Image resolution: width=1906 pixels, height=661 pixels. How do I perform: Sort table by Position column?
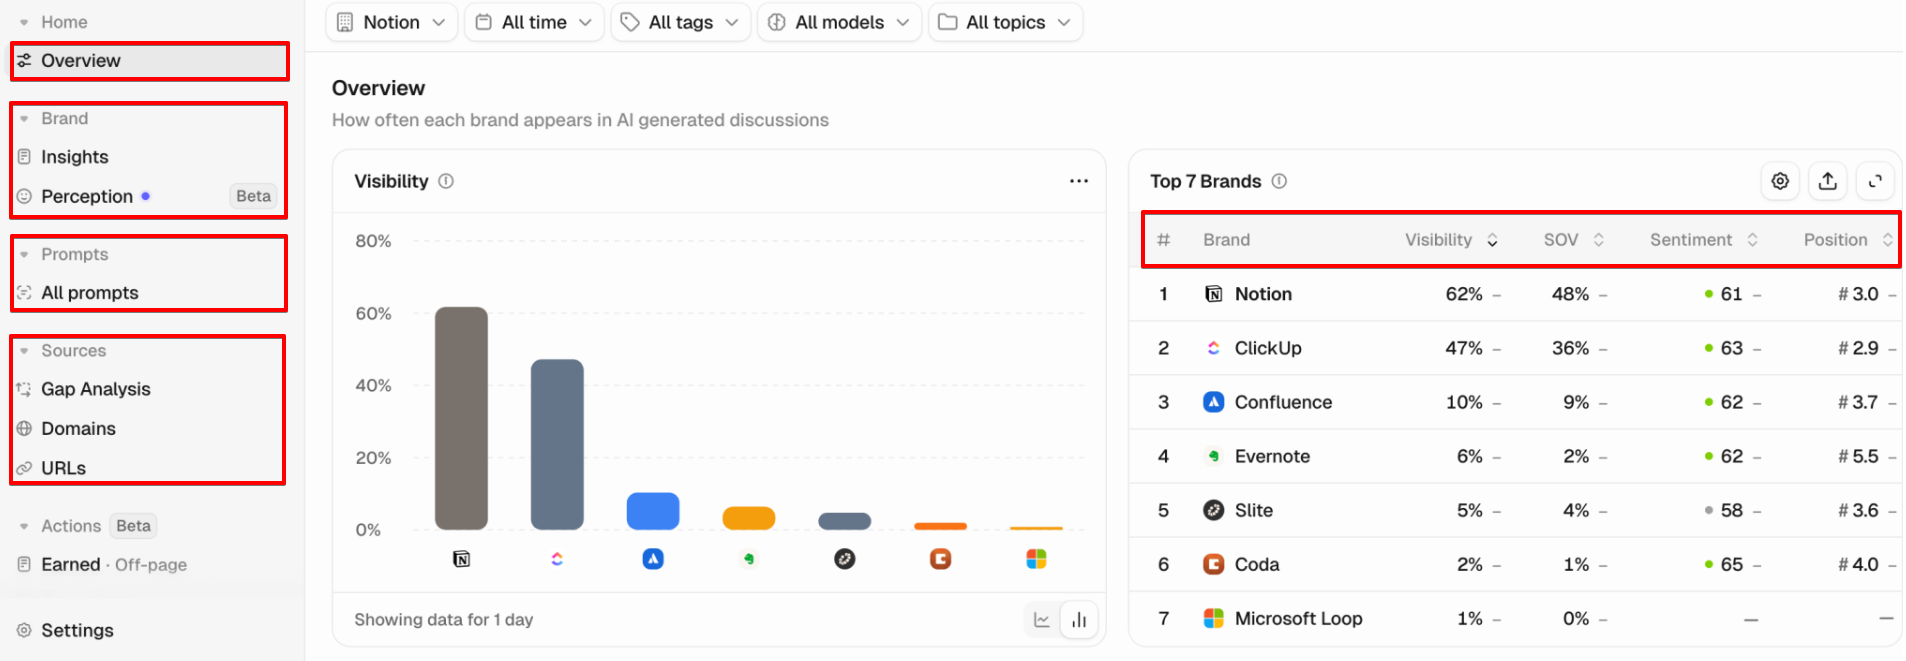(1848, 240)
